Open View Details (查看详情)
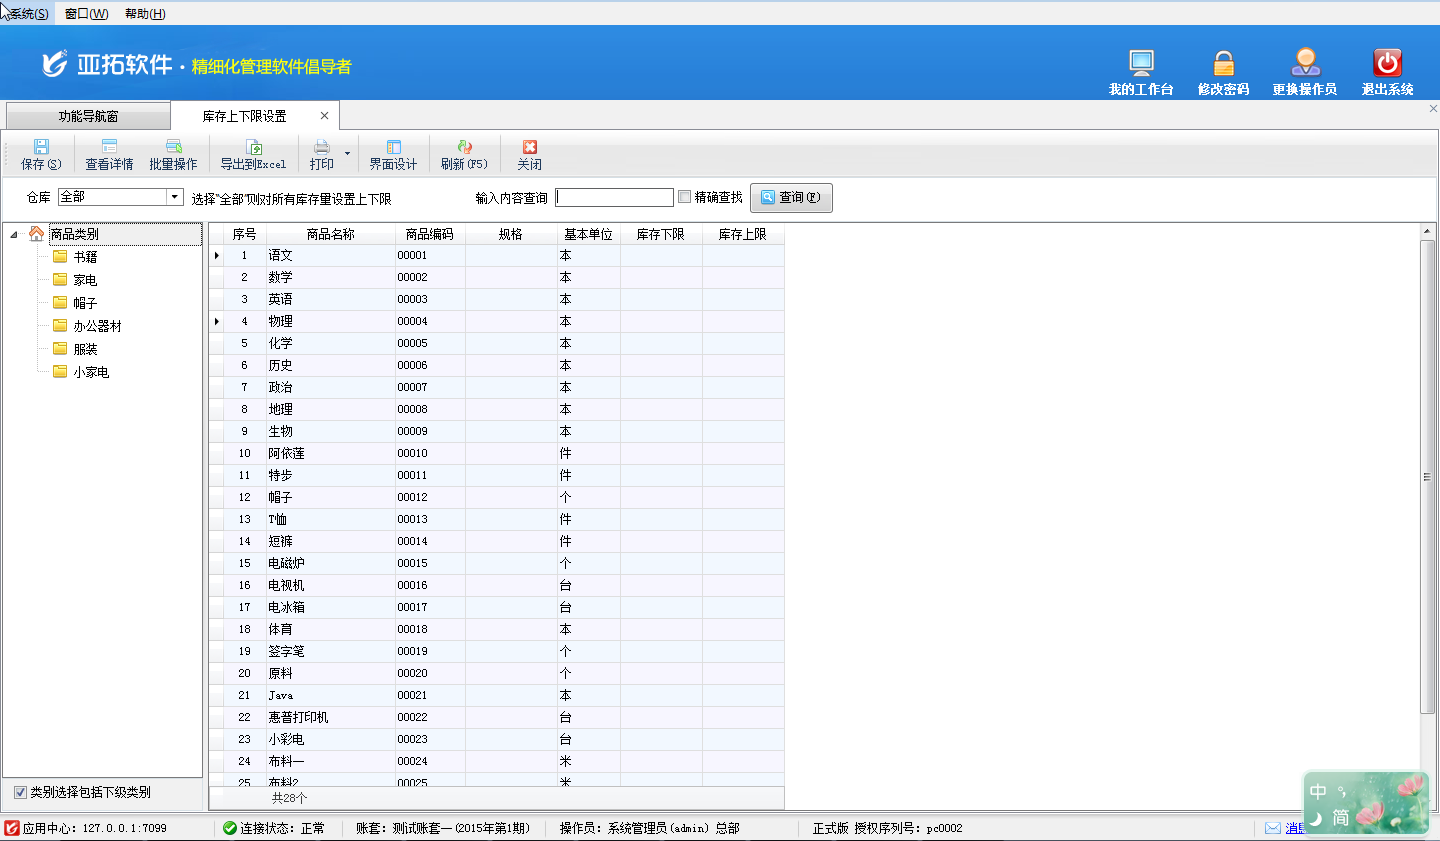The height and width of the screenshot is (841, 1440). [x=109, y=147]
